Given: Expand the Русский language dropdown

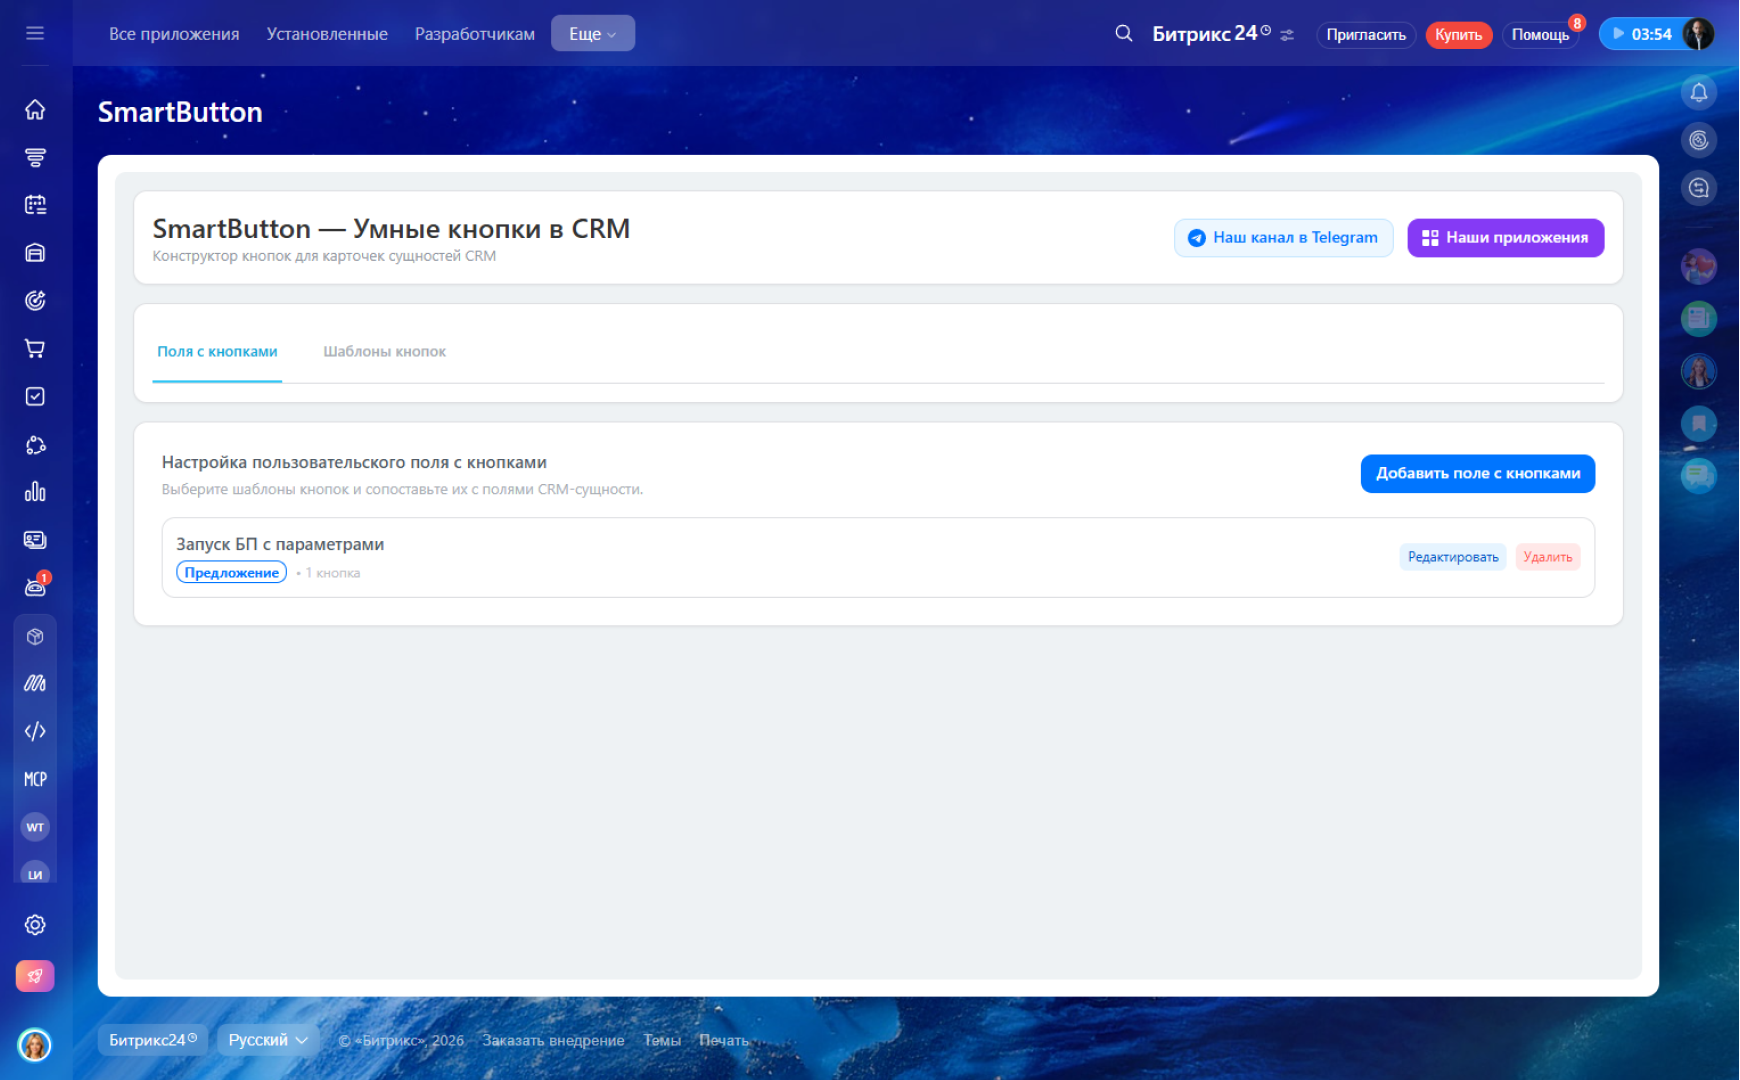Looking at the screenshot, I should click(268, 1040).
